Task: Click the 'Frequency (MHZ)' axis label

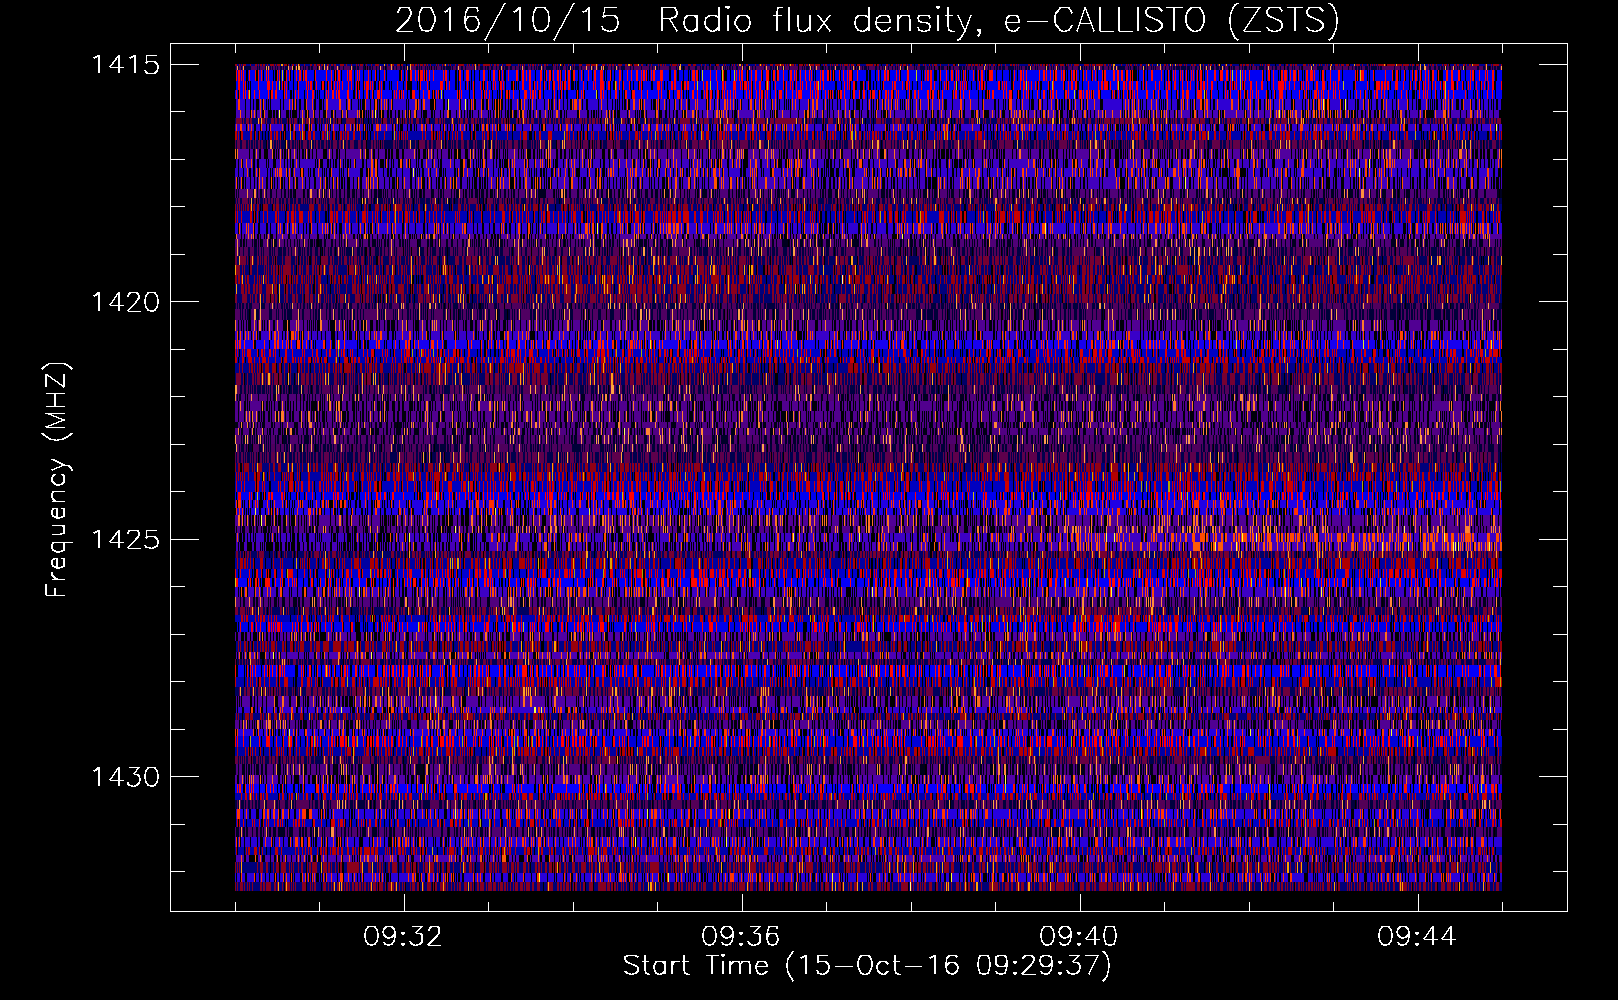Action: 58,480
